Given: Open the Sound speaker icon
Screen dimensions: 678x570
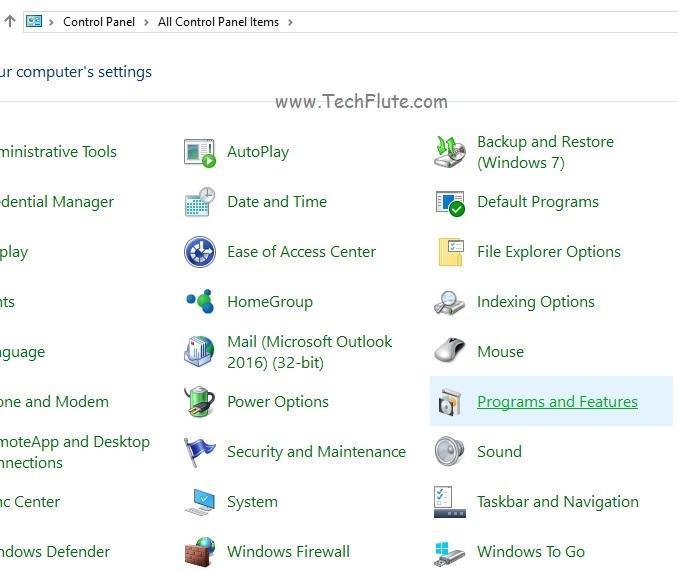Looking at the screenshot, I should [449, 452].
